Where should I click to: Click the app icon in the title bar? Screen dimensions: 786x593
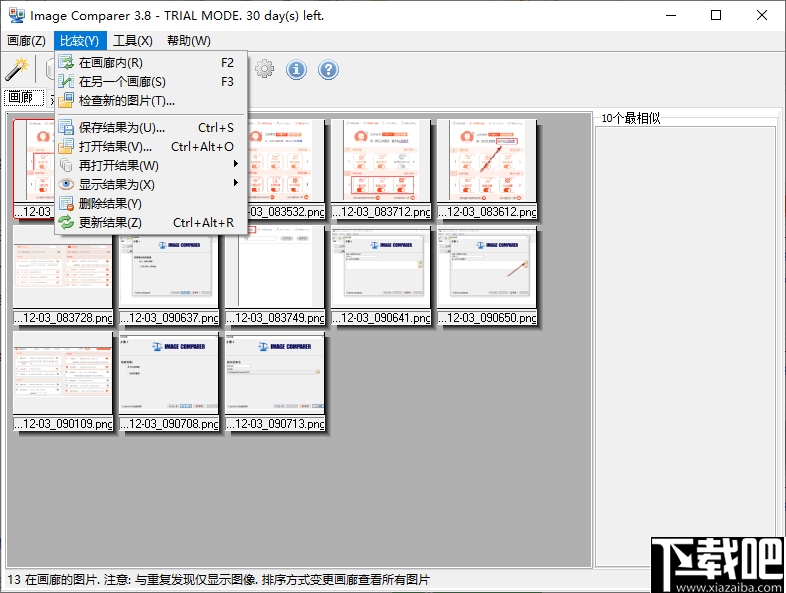[17, 15]
